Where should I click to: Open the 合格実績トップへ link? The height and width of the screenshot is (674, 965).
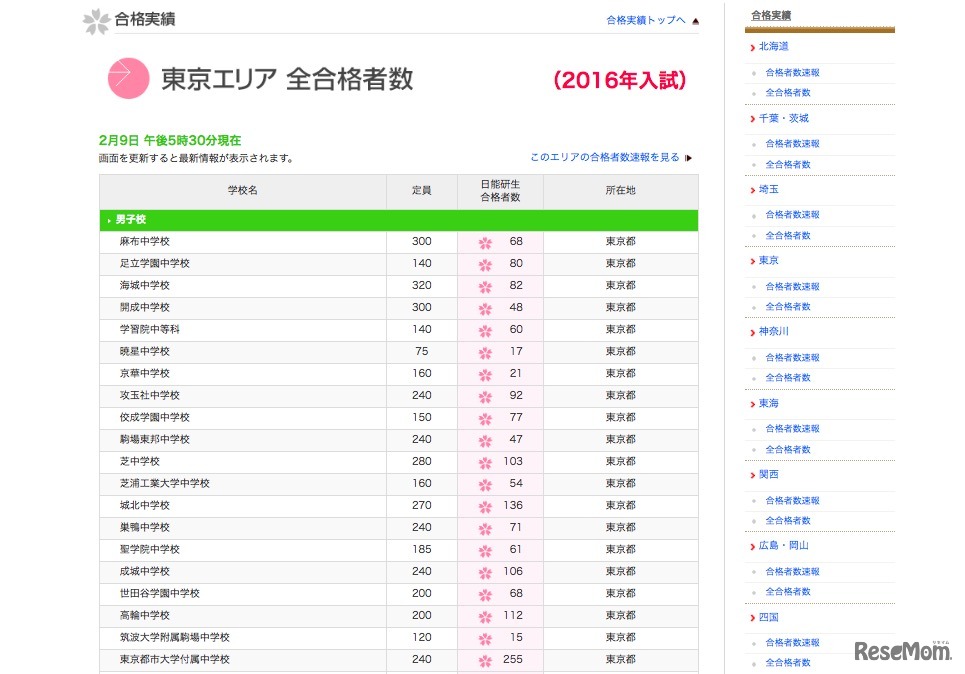tap(646, 20)
